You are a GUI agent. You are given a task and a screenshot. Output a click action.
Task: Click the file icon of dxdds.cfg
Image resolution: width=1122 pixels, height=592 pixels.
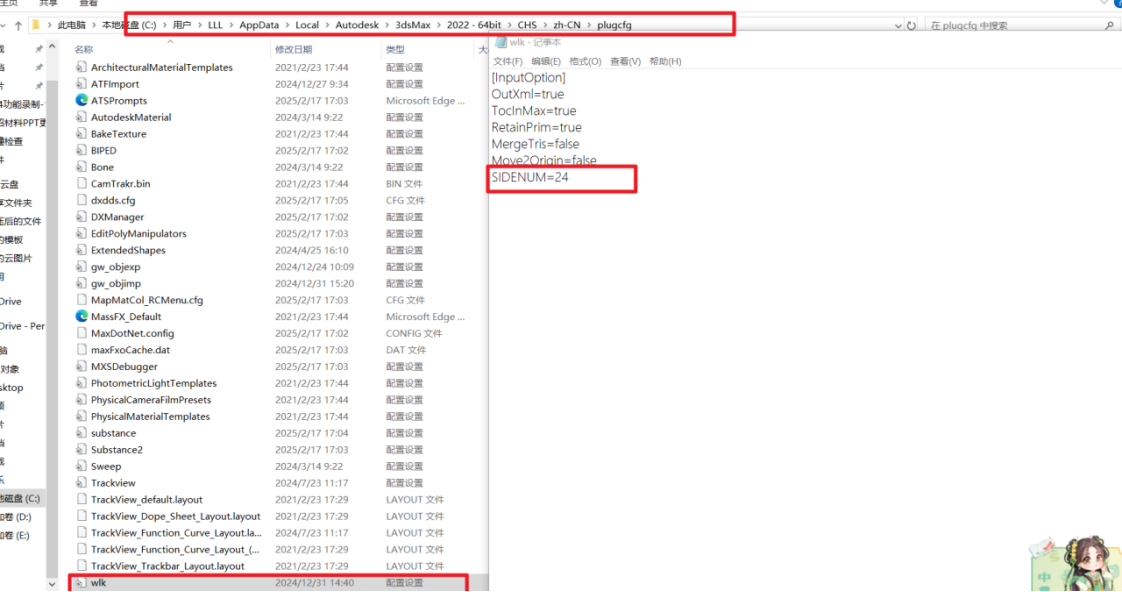pos(82,200)
